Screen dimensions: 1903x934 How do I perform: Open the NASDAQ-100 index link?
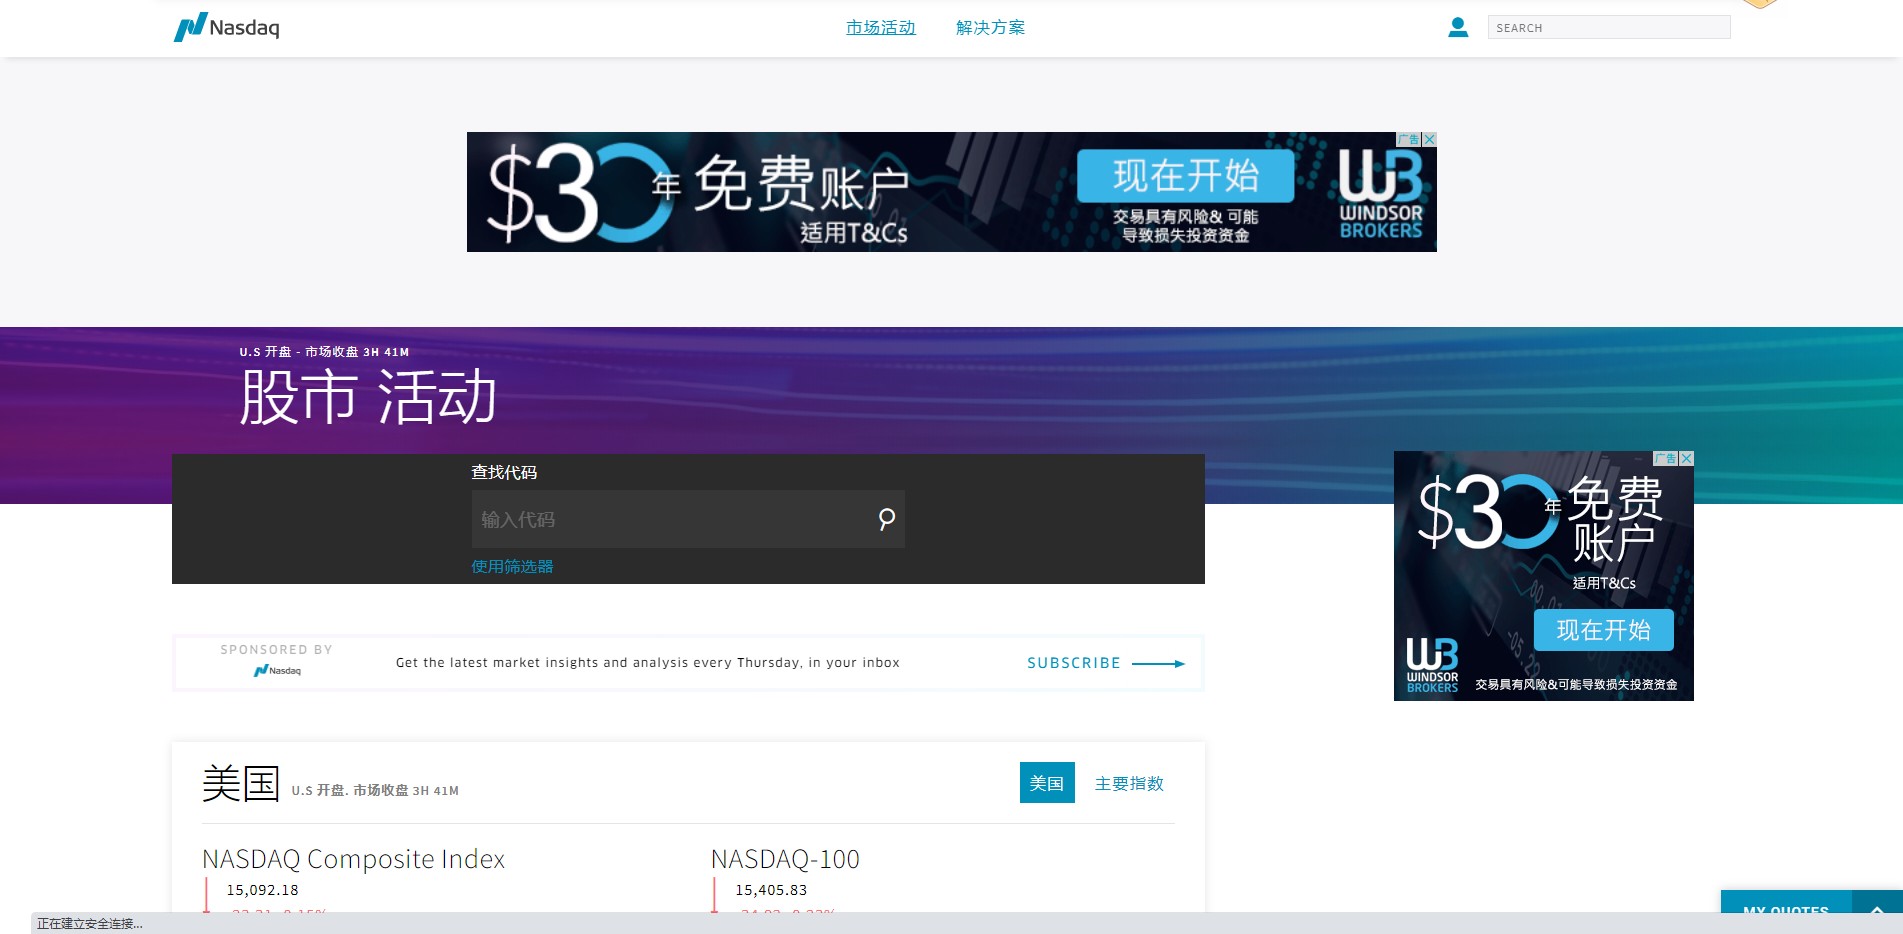(785, 859)
